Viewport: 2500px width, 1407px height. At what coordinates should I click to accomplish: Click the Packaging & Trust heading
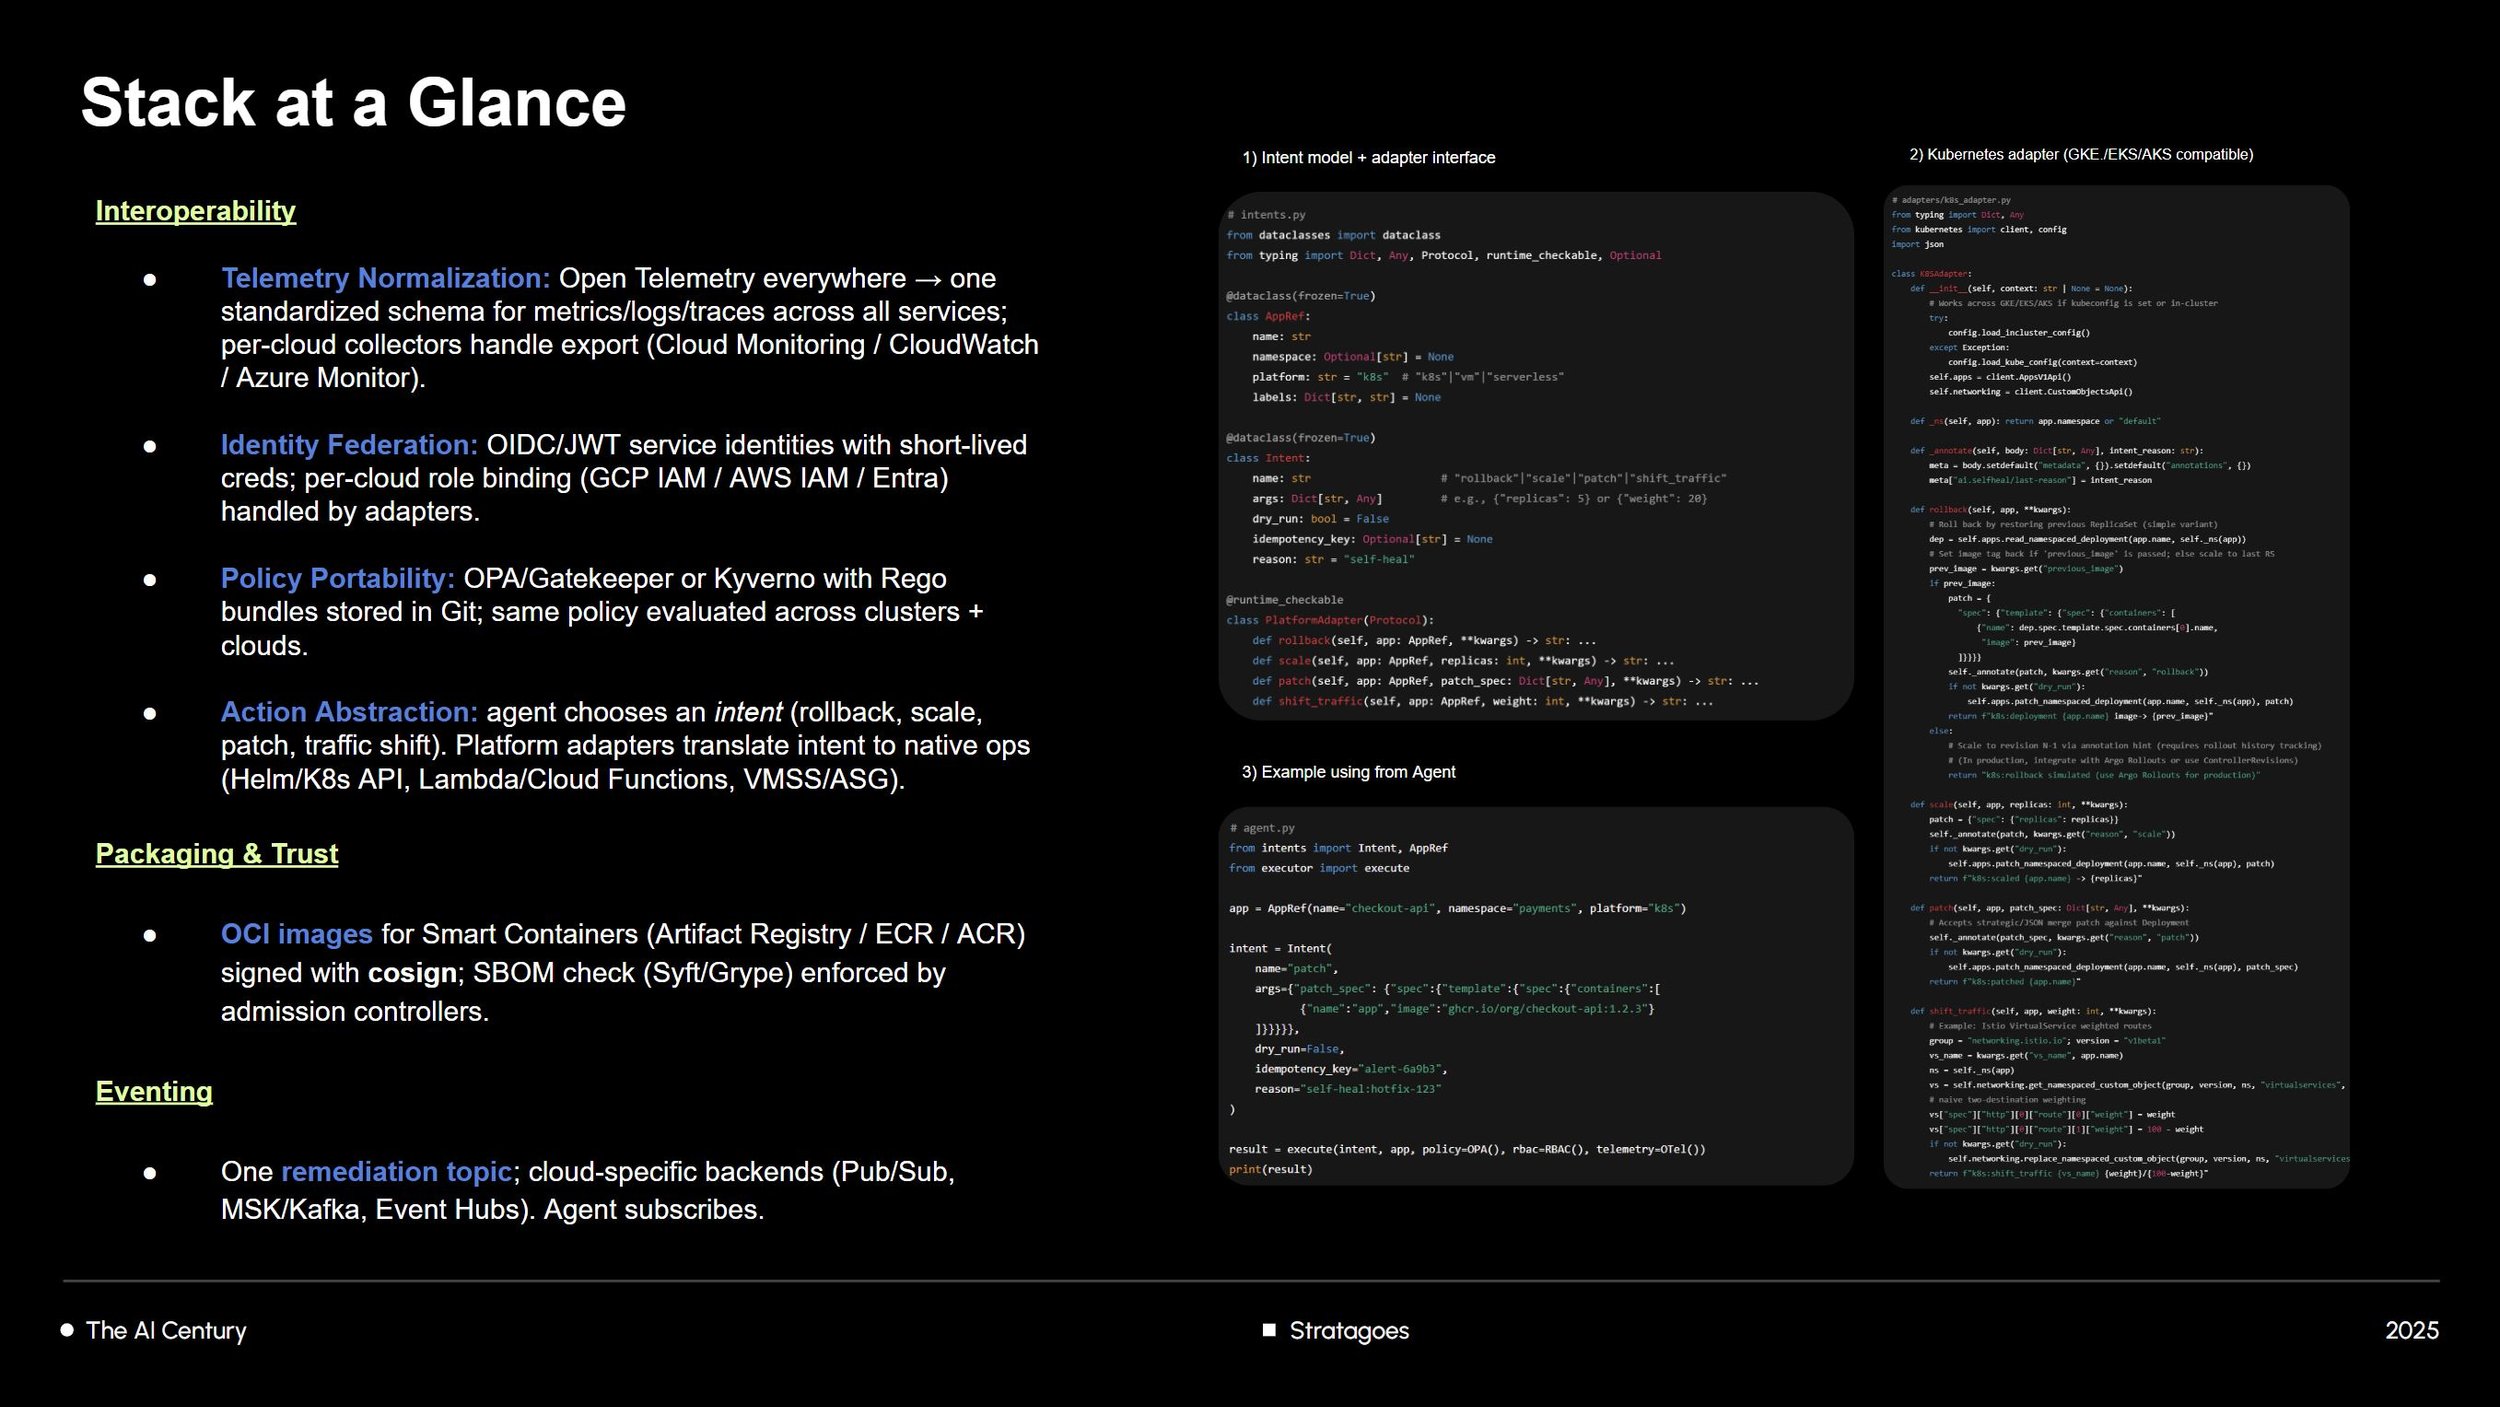pos(216,854)
